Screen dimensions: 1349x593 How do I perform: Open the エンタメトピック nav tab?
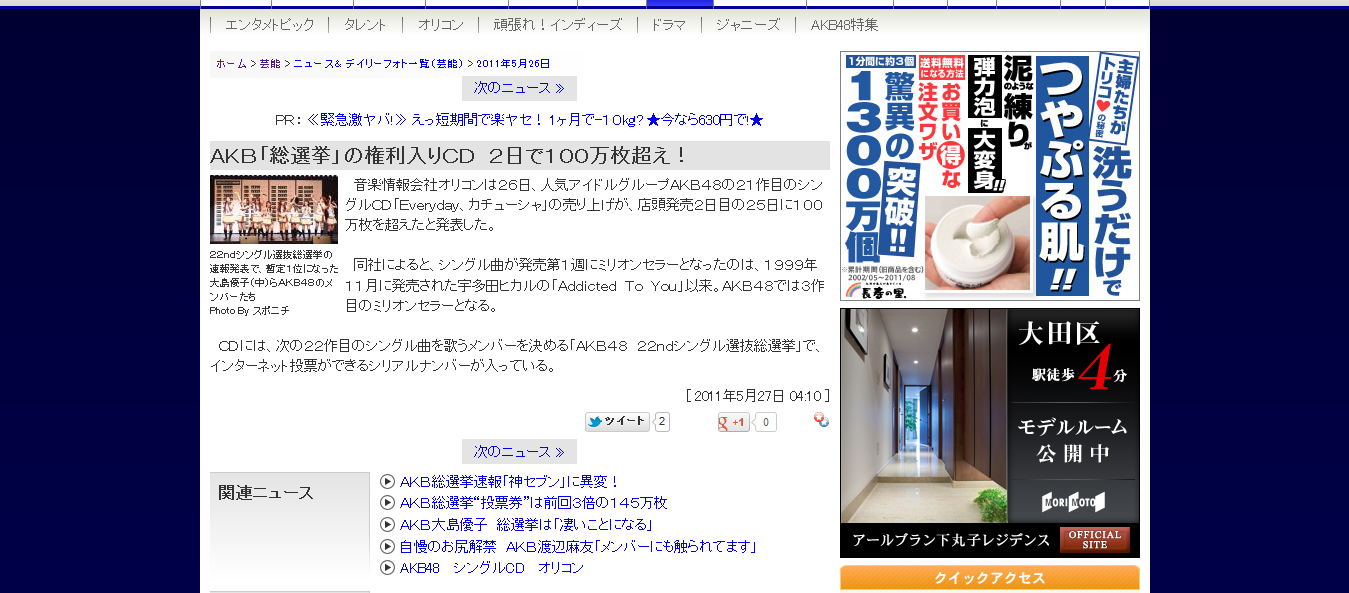[x=269, y=25]
